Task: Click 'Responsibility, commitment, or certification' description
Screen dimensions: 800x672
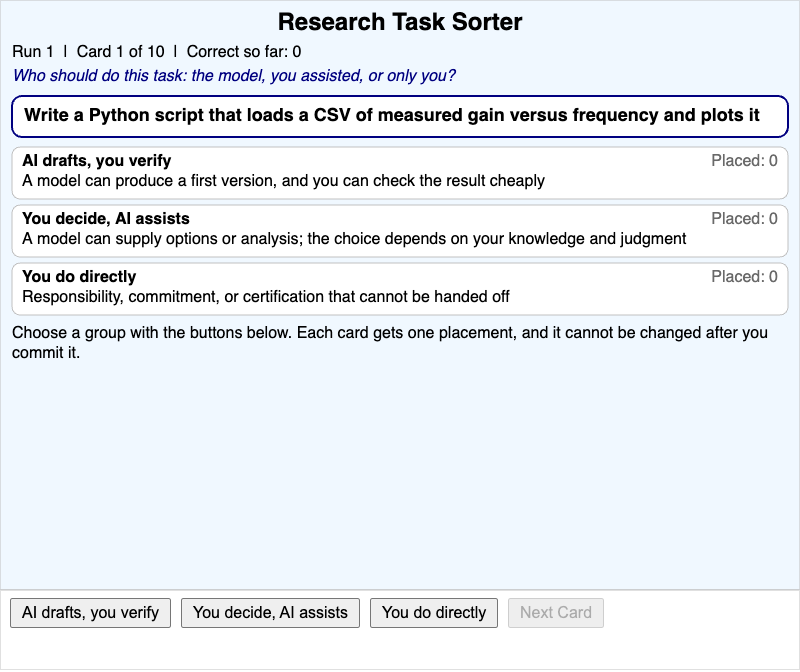Action: (x=266, y=296)
